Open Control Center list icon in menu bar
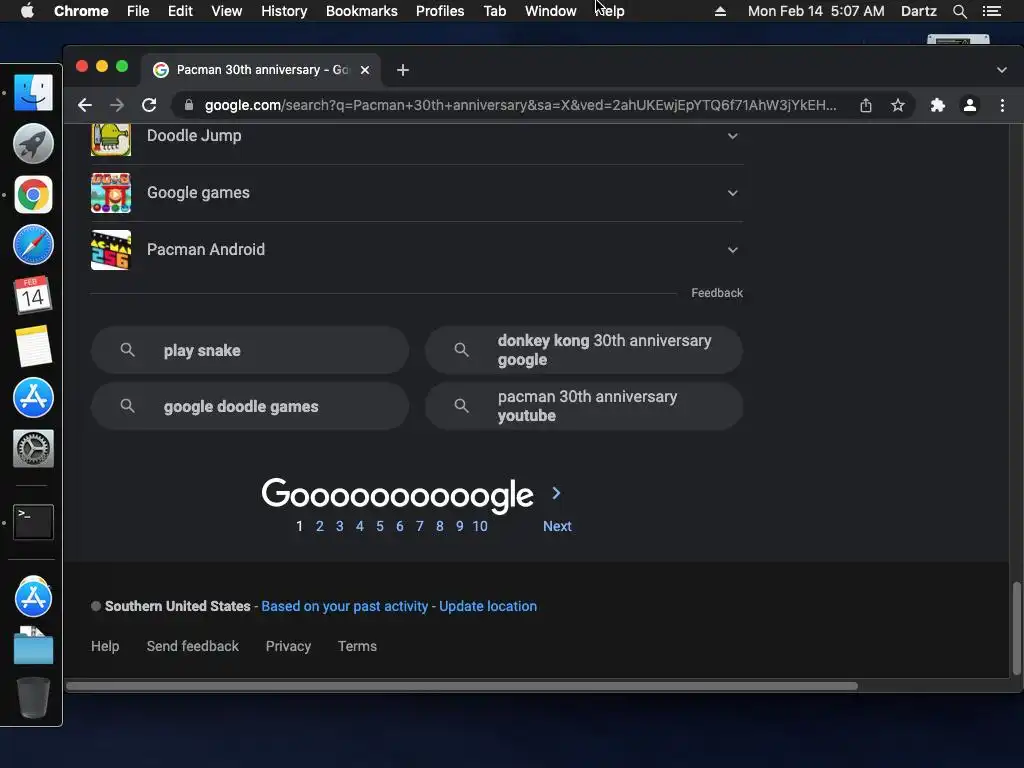The height and width of the screenshot is (768, 1024). (x=992, y=11)
